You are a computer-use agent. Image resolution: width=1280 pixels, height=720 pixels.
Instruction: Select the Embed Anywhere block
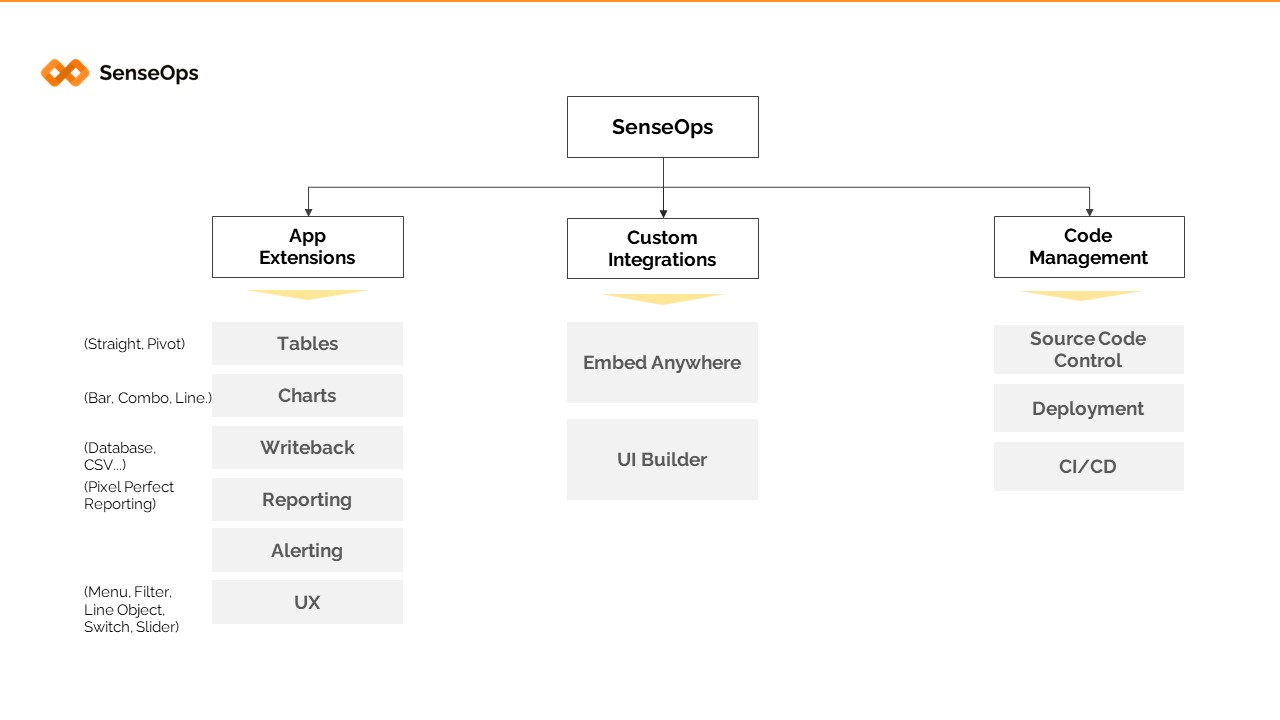pos(662,362)
